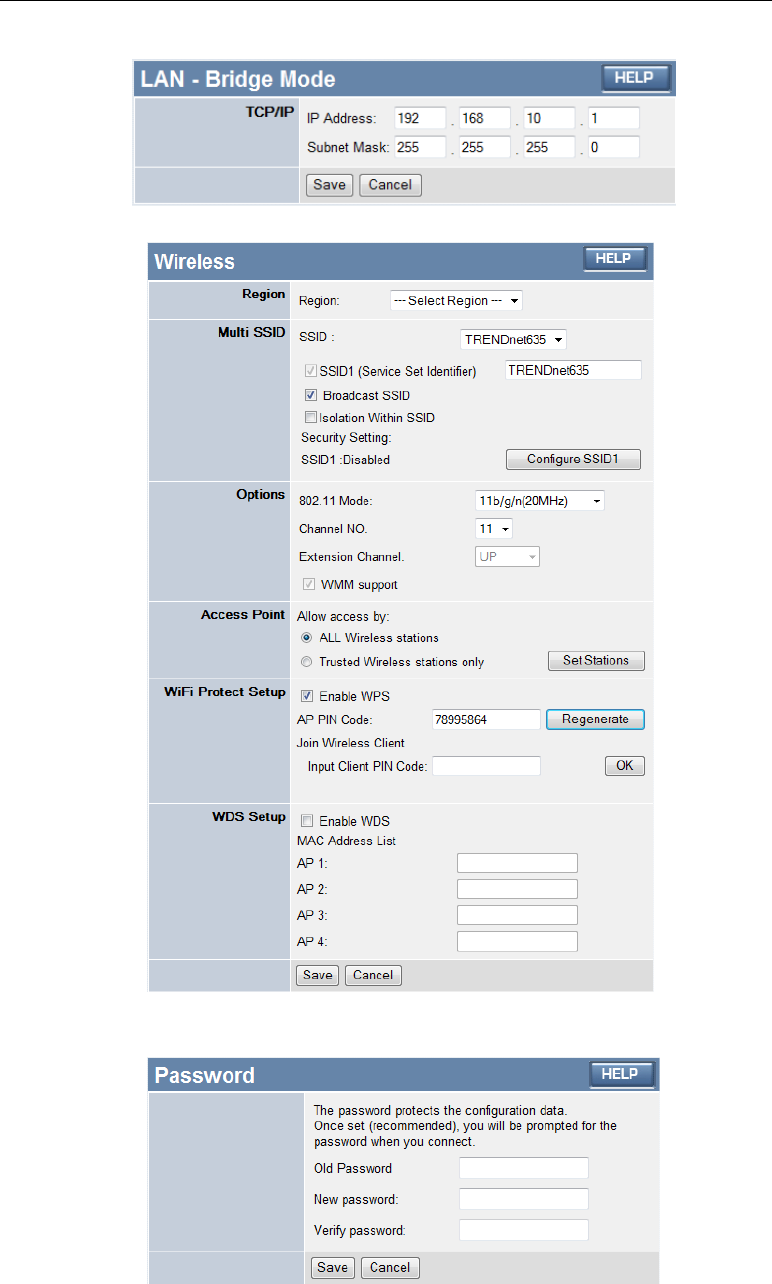
Task: Toggle the WMM support checkbox
Action: click(308, 584)
